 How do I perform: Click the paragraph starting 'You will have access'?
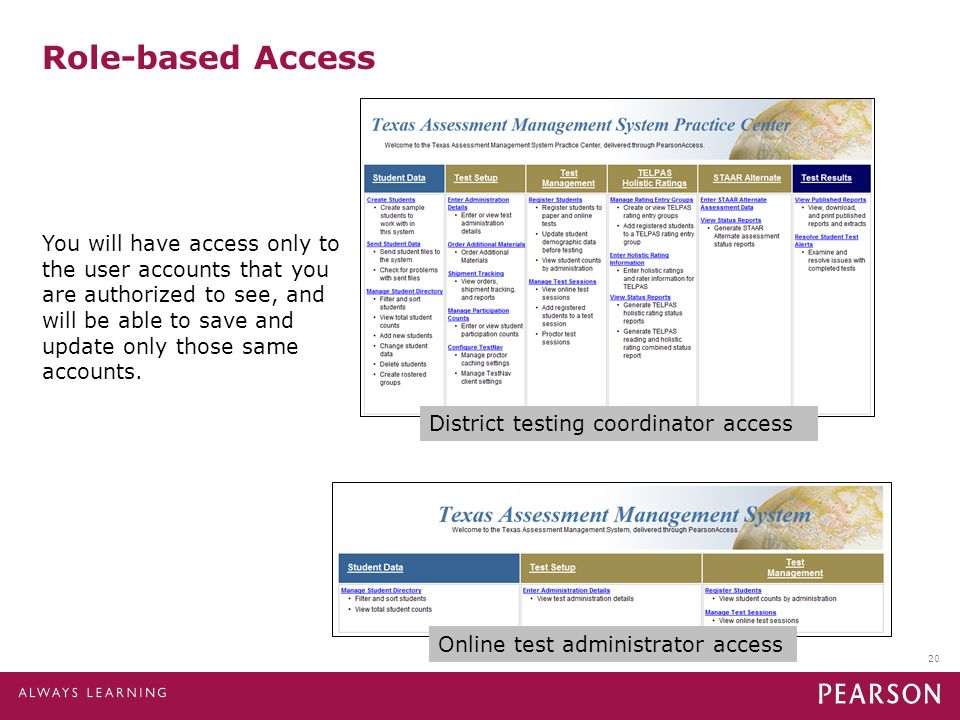pos(190,307)
